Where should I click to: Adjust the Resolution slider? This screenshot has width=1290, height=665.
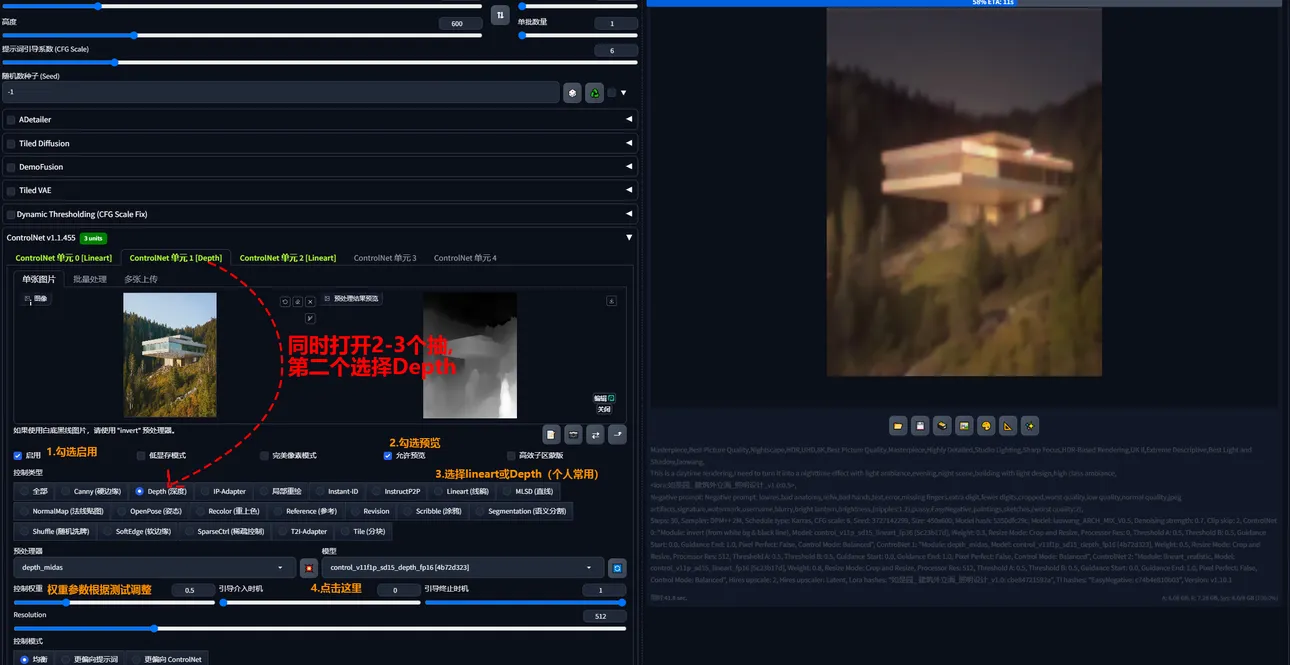pos(319,628)
